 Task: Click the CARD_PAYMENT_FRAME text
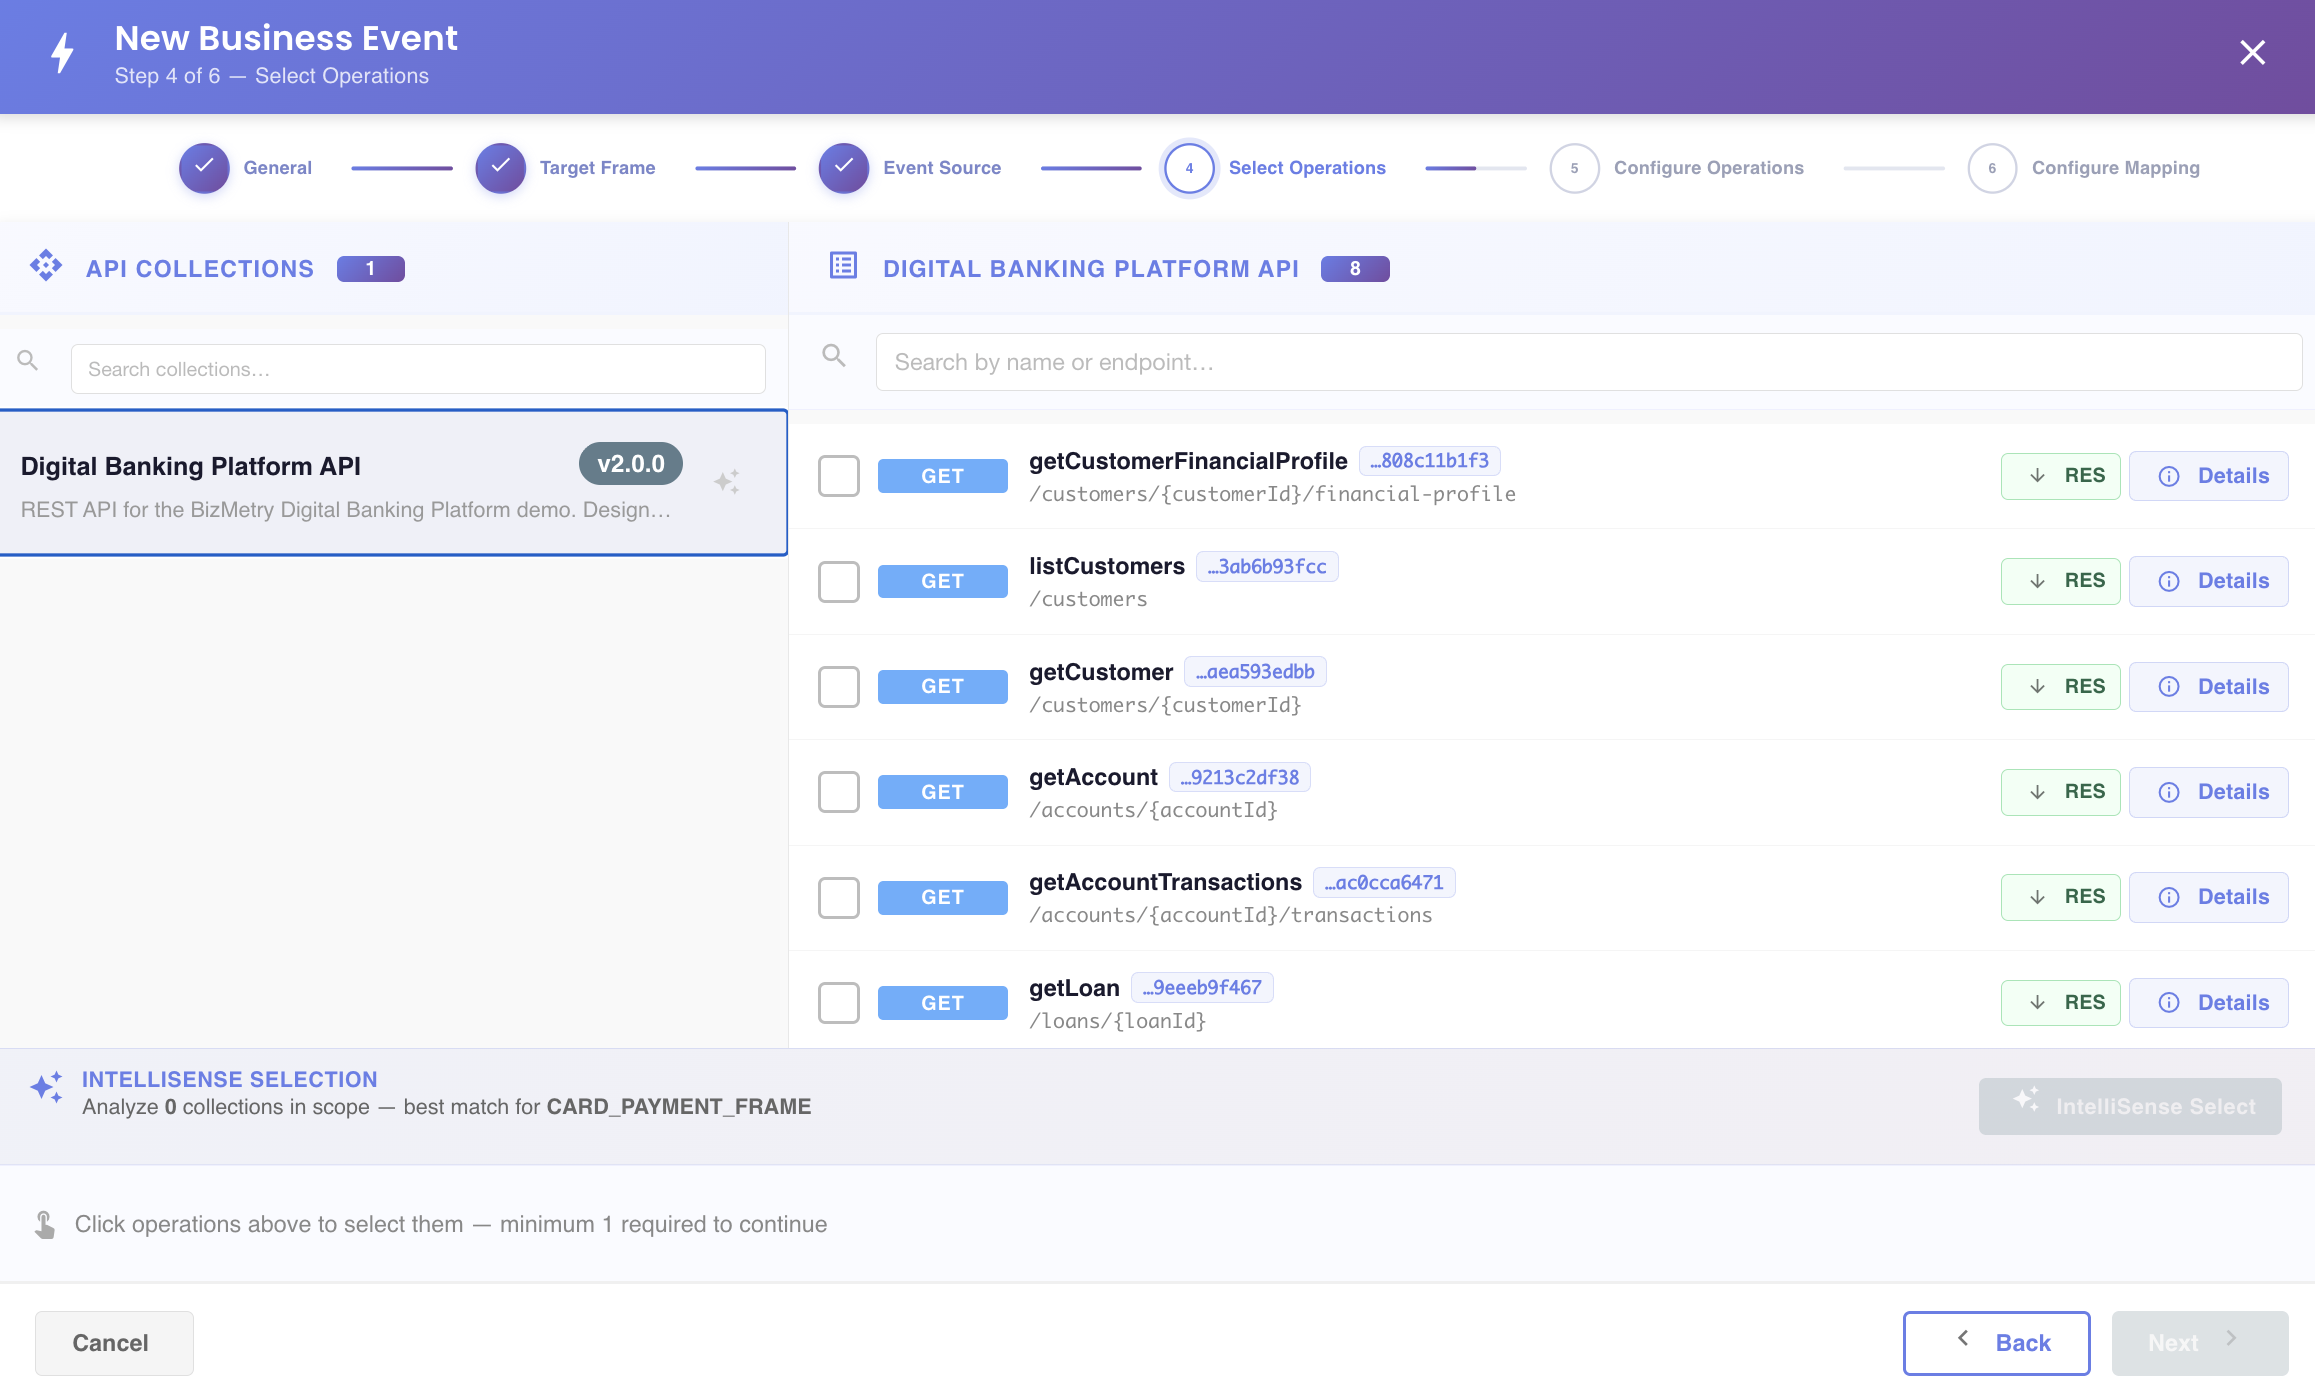678,1107
